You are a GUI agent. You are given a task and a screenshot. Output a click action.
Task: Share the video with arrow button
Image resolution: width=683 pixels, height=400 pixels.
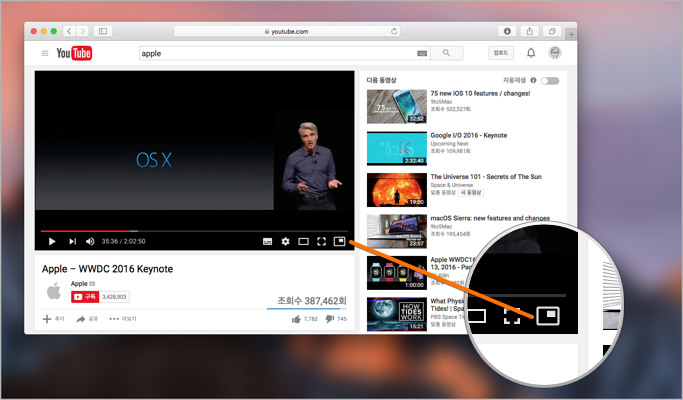click(x=87, y=319)
